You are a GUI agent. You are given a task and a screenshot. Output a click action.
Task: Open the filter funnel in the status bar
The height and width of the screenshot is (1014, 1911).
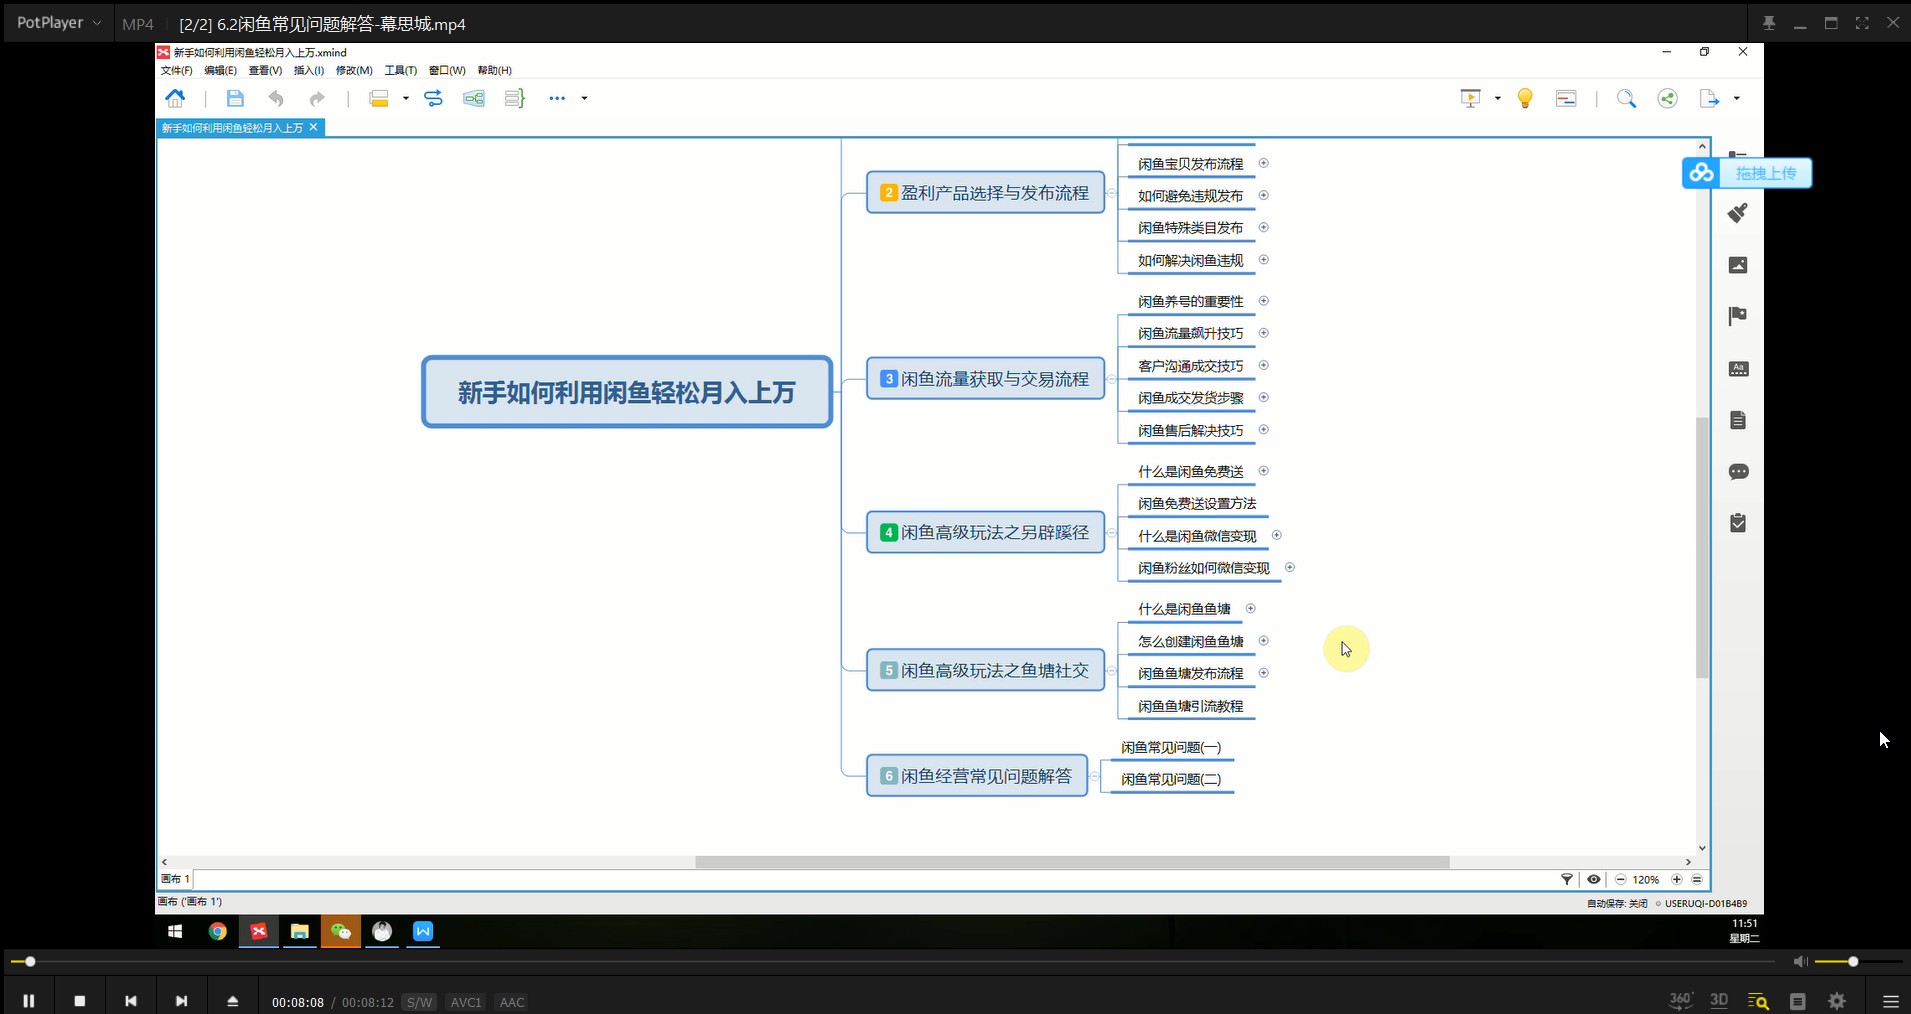pos(1567,879)
